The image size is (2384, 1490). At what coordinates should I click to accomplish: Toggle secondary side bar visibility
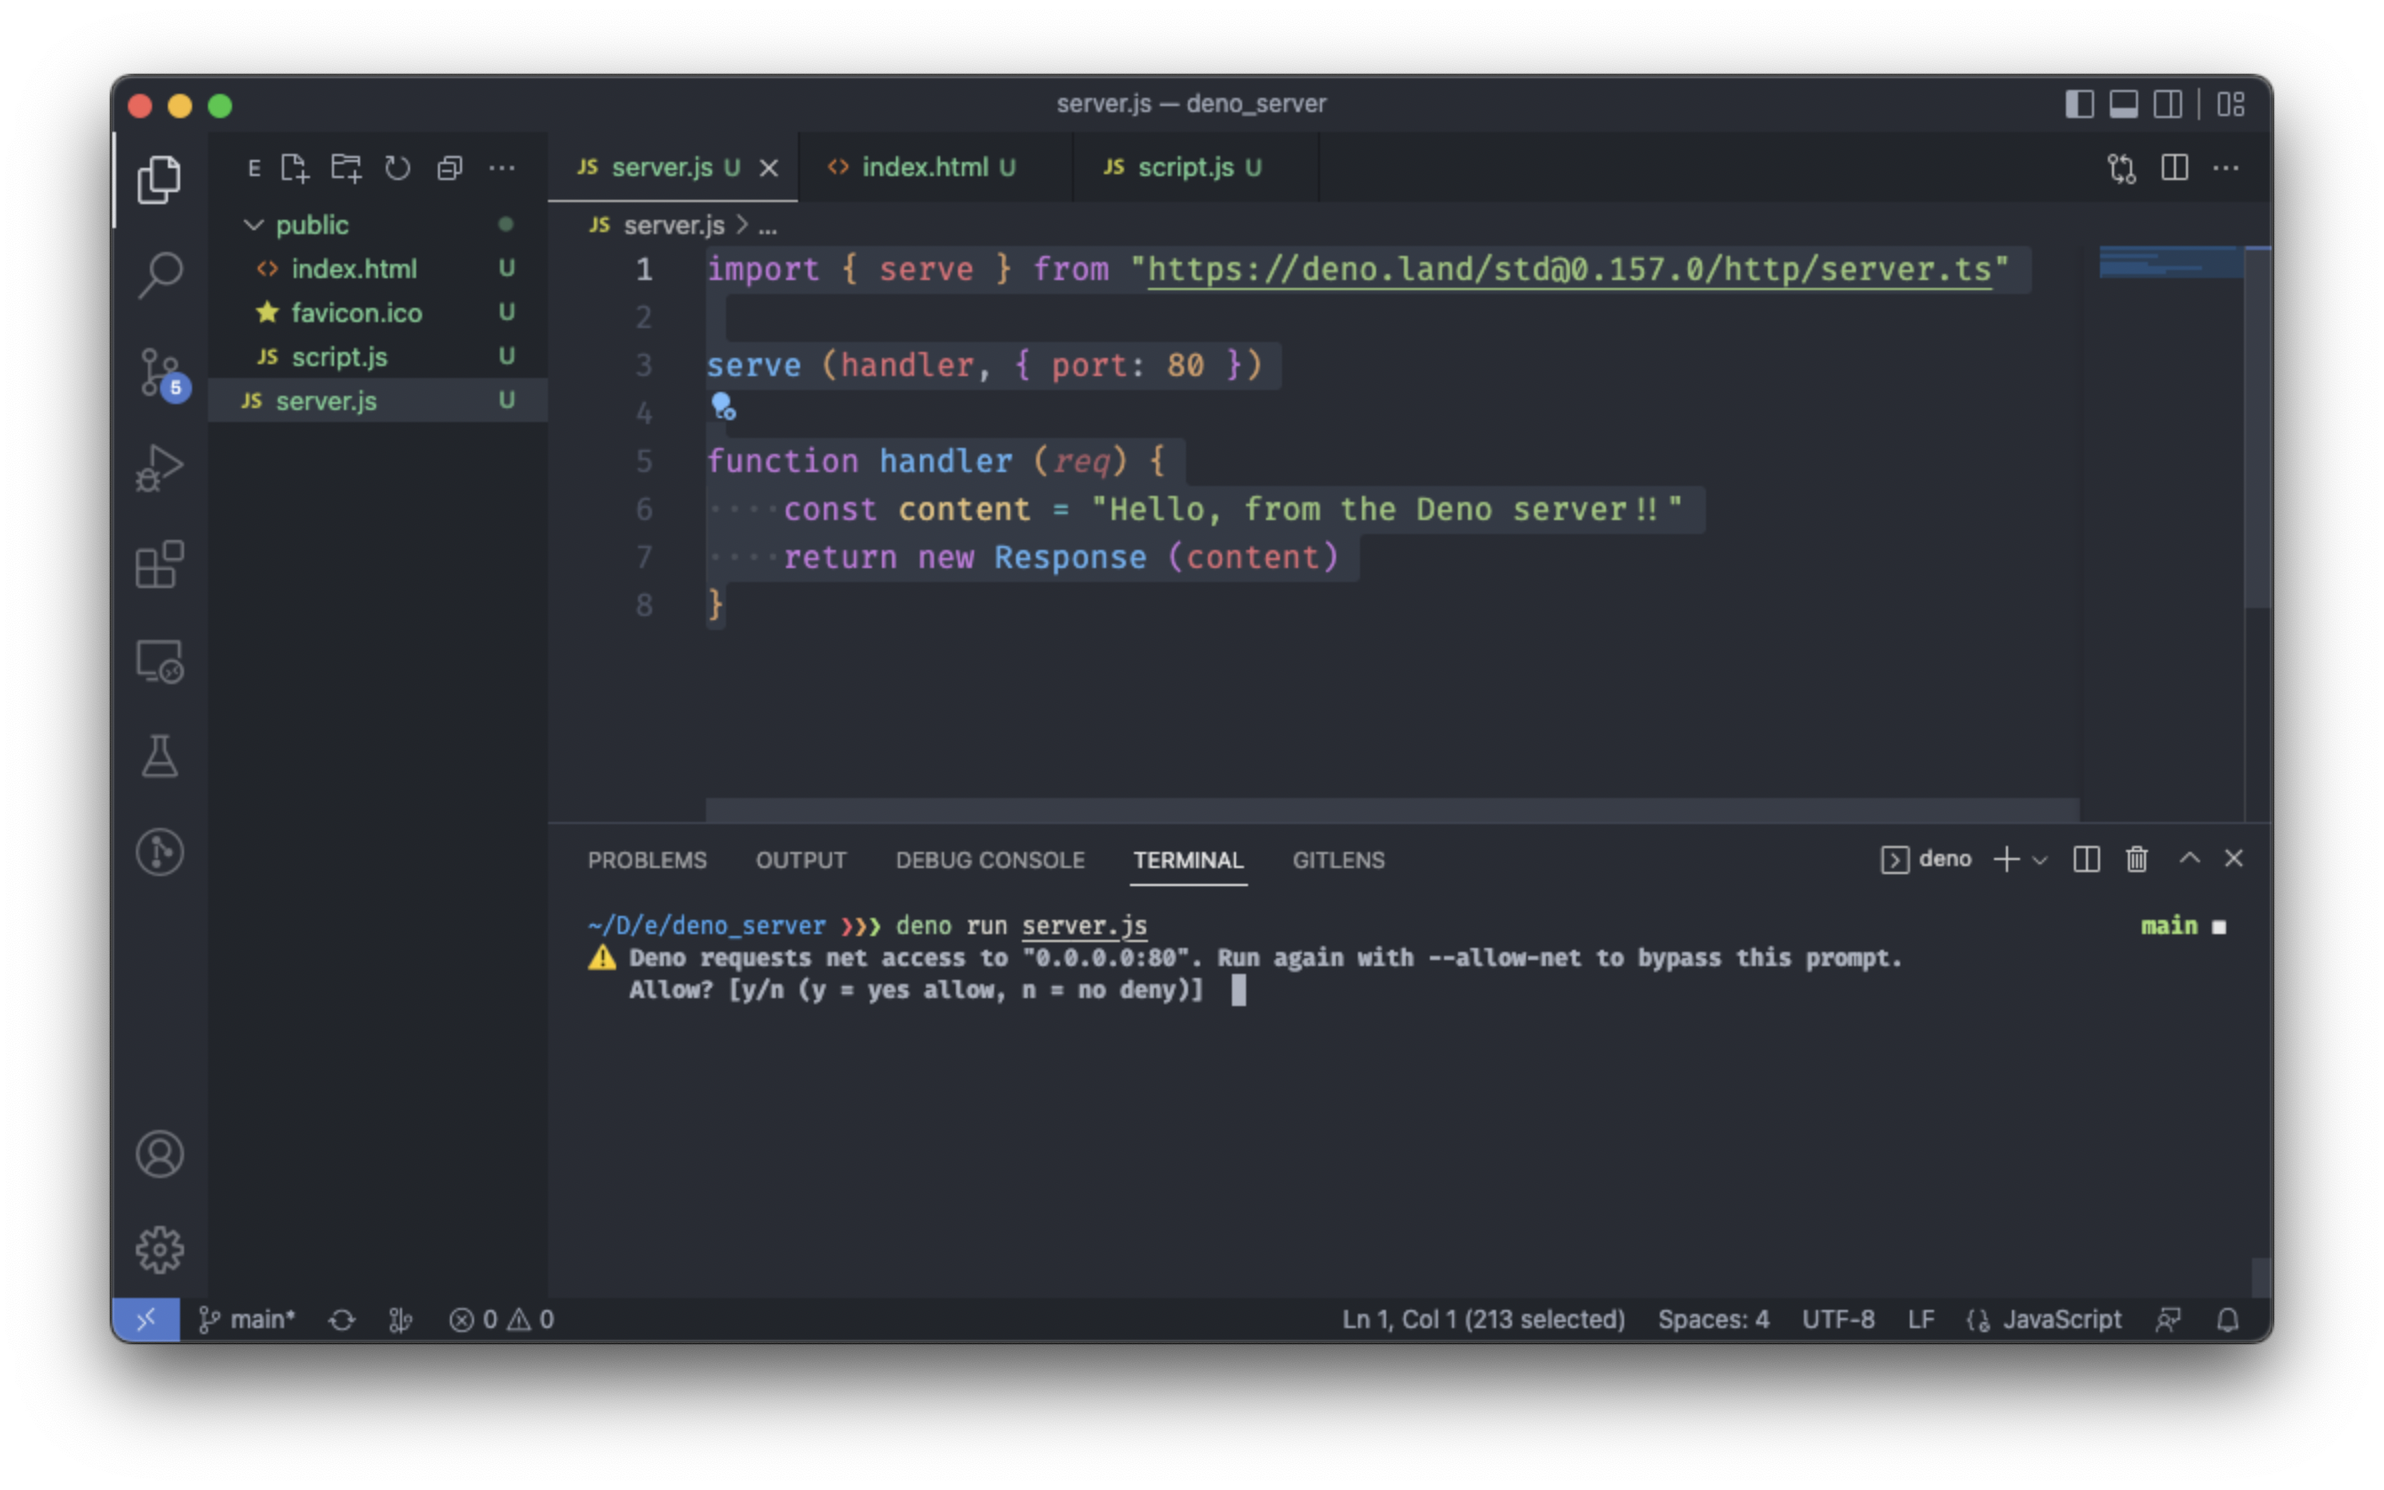pos(2168,104)
